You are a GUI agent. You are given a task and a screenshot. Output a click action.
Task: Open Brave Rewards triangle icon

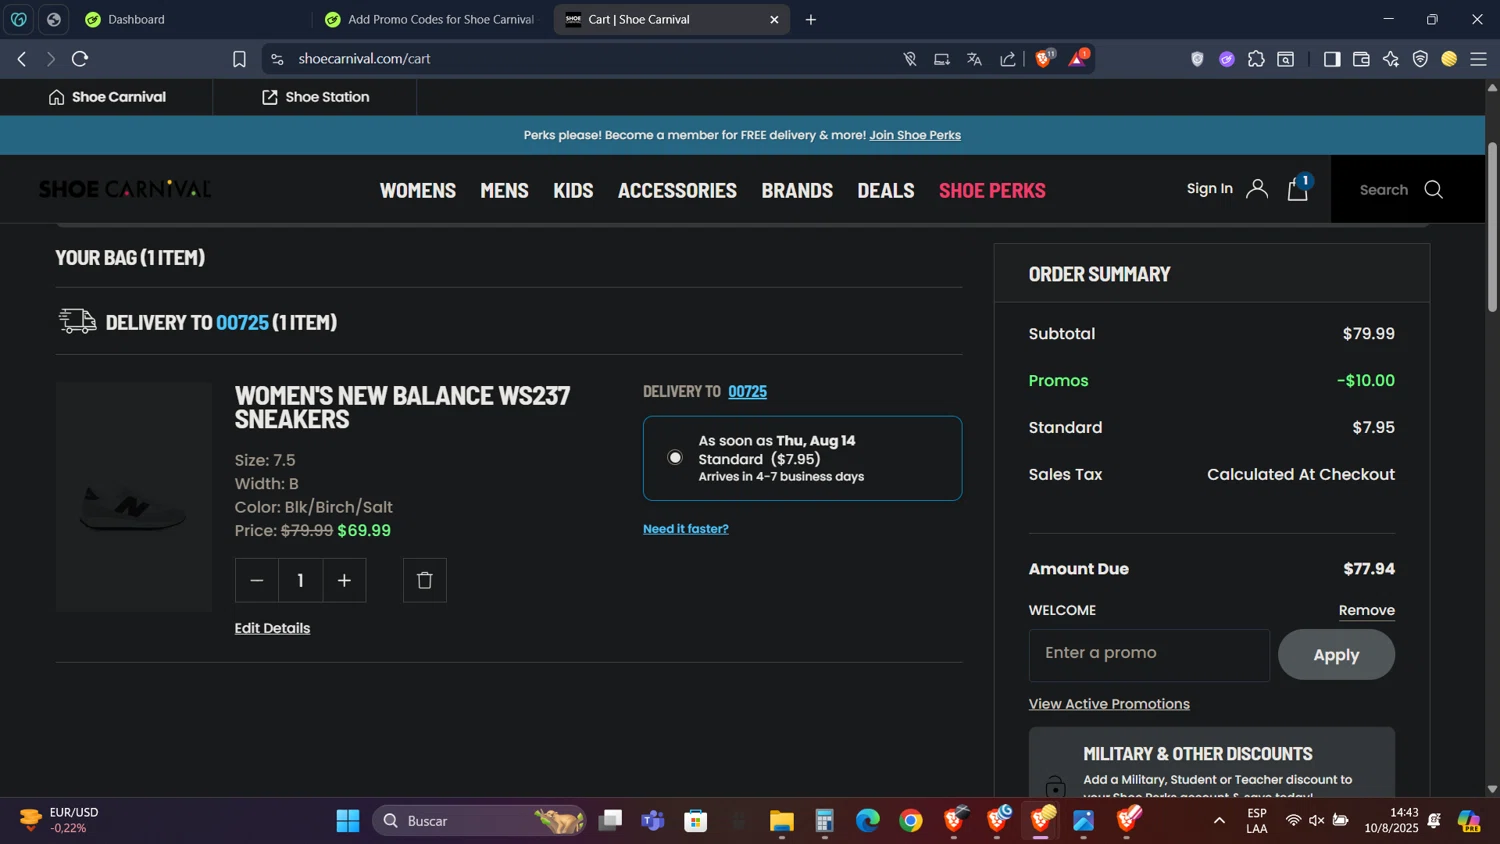pyautogui.click(x=1077, y=59)
